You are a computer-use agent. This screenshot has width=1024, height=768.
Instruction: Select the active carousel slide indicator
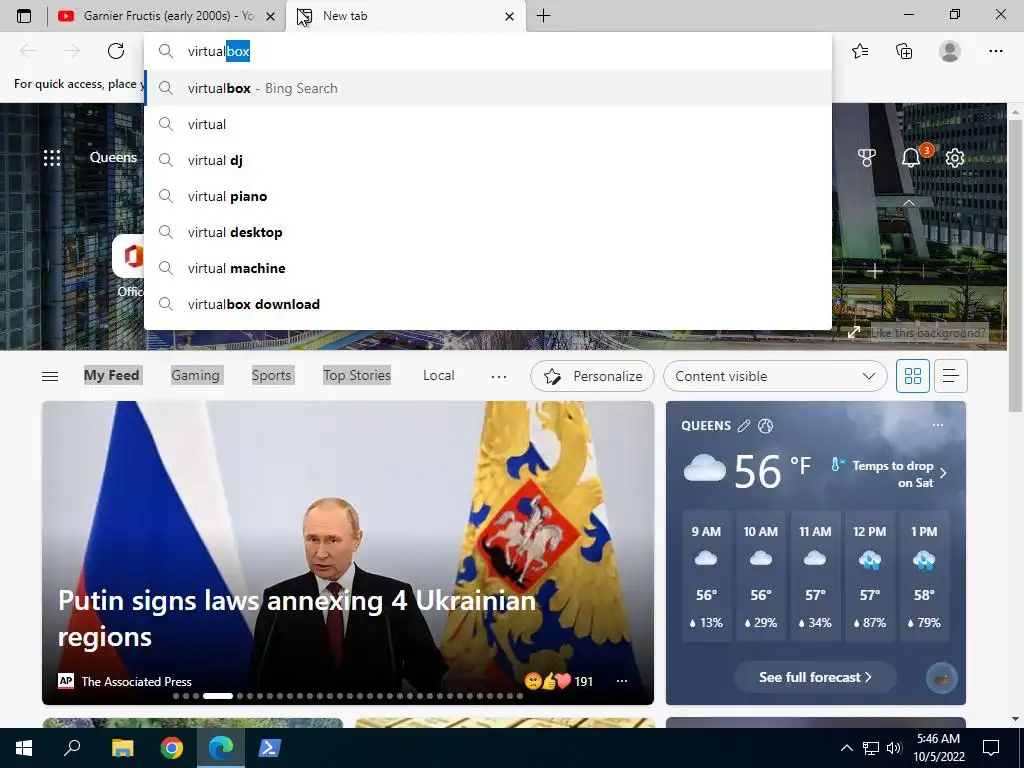click(x=217, y=696)
